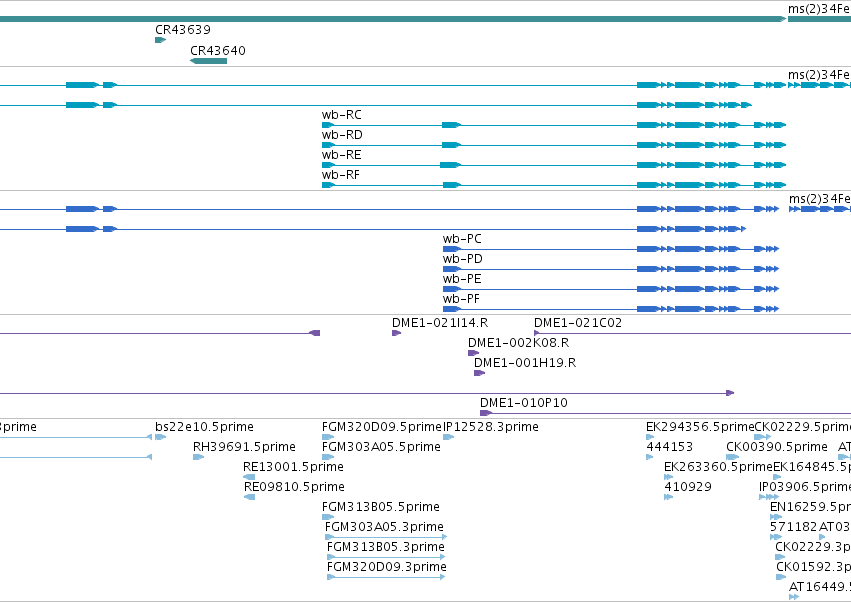
Task: Click the RE09810.5prime arrow glyph
Action: [249, 497]
